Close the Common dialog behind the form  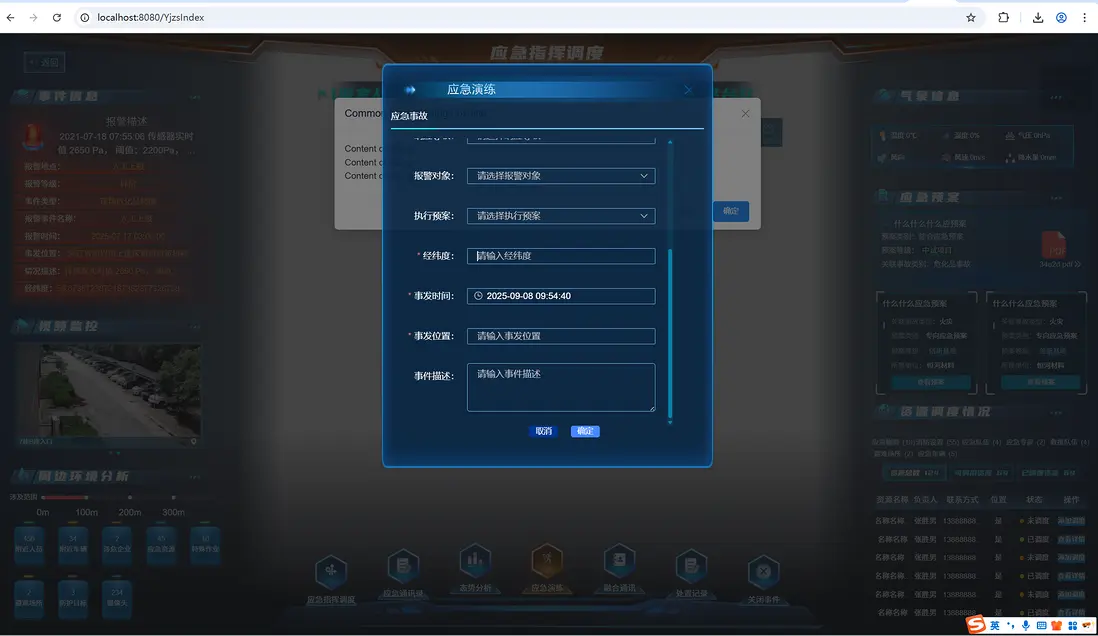pos(745,113)
